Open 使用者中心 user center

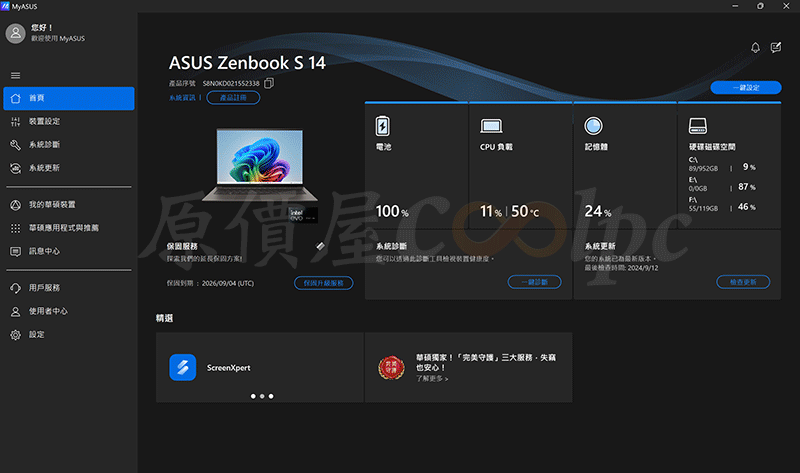click(x=69, y=311)
